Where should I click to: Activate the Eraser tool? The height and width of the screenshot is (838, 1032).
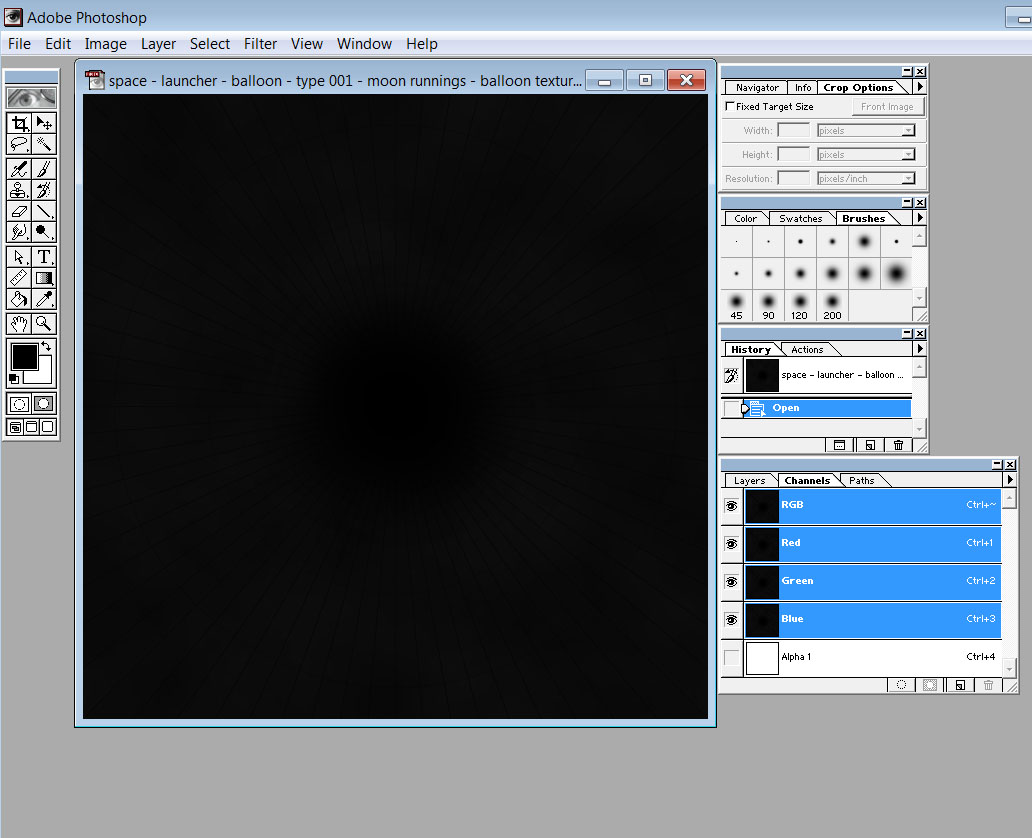tap(19, 211)
